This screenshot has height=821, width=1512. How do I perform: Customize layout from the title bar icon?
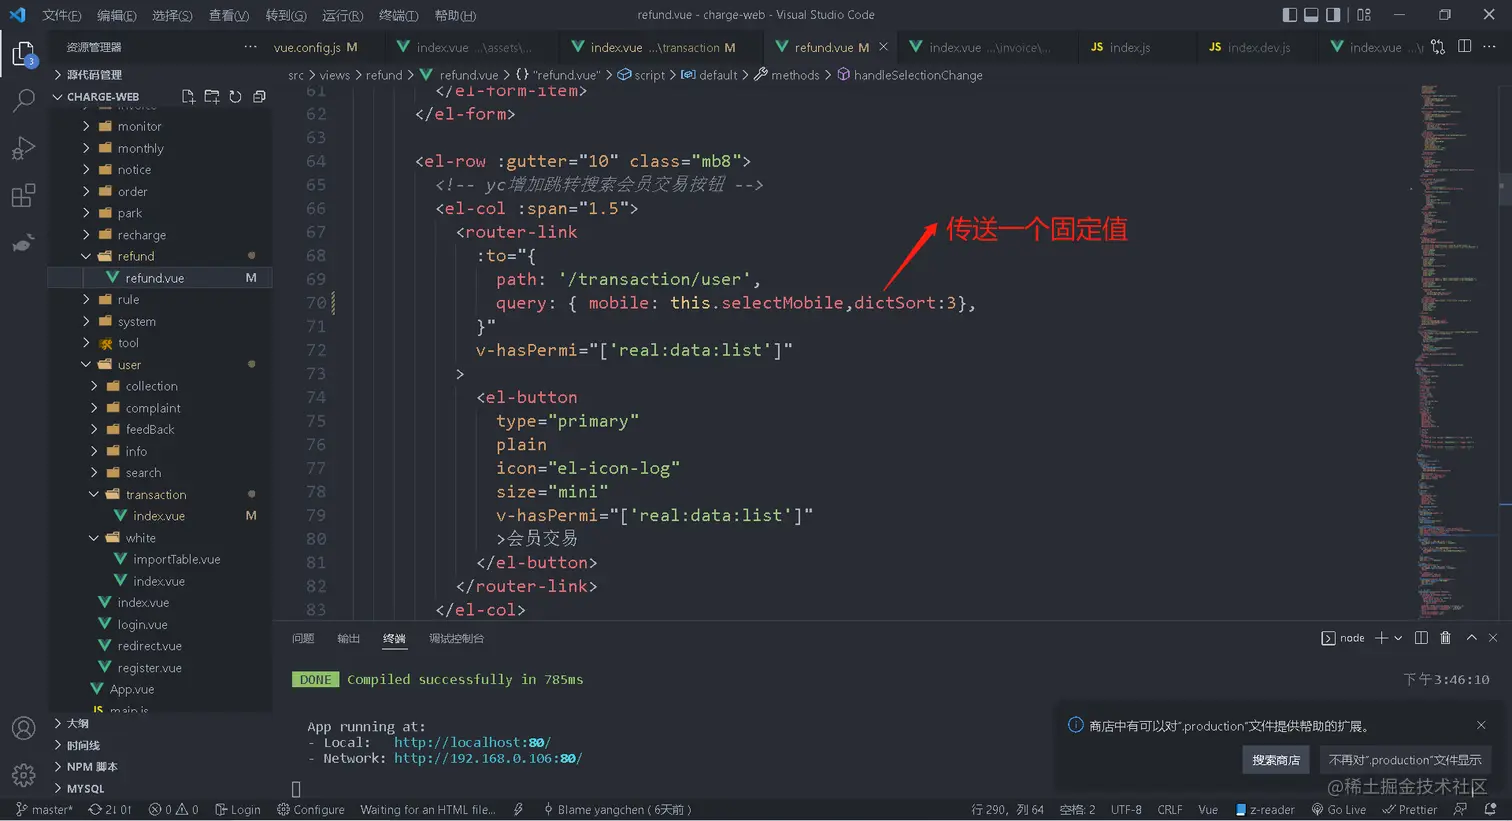coord(1364,15)
